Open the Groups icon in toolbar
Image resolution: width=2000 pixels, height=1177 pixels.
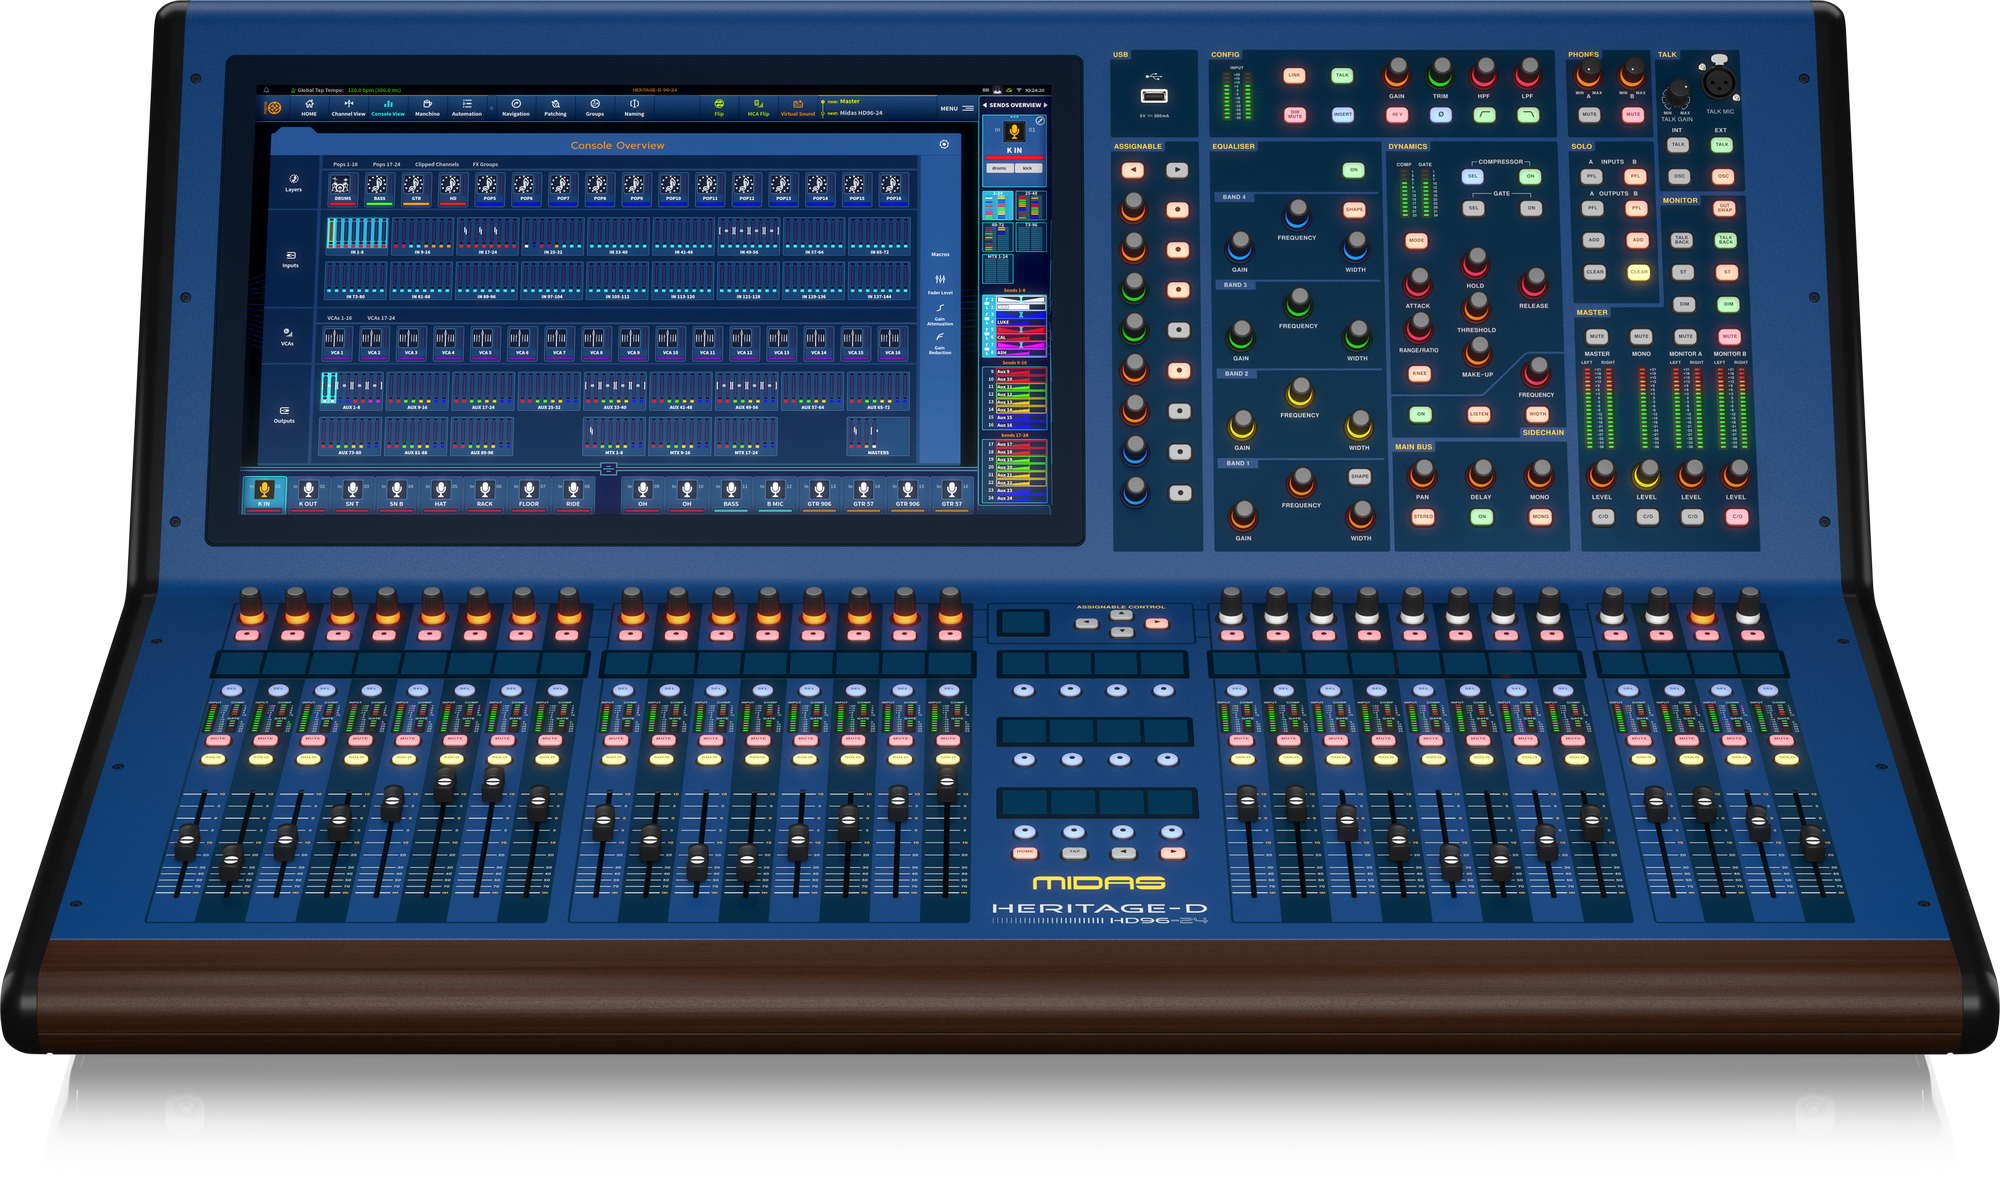(x=595, y=105)
